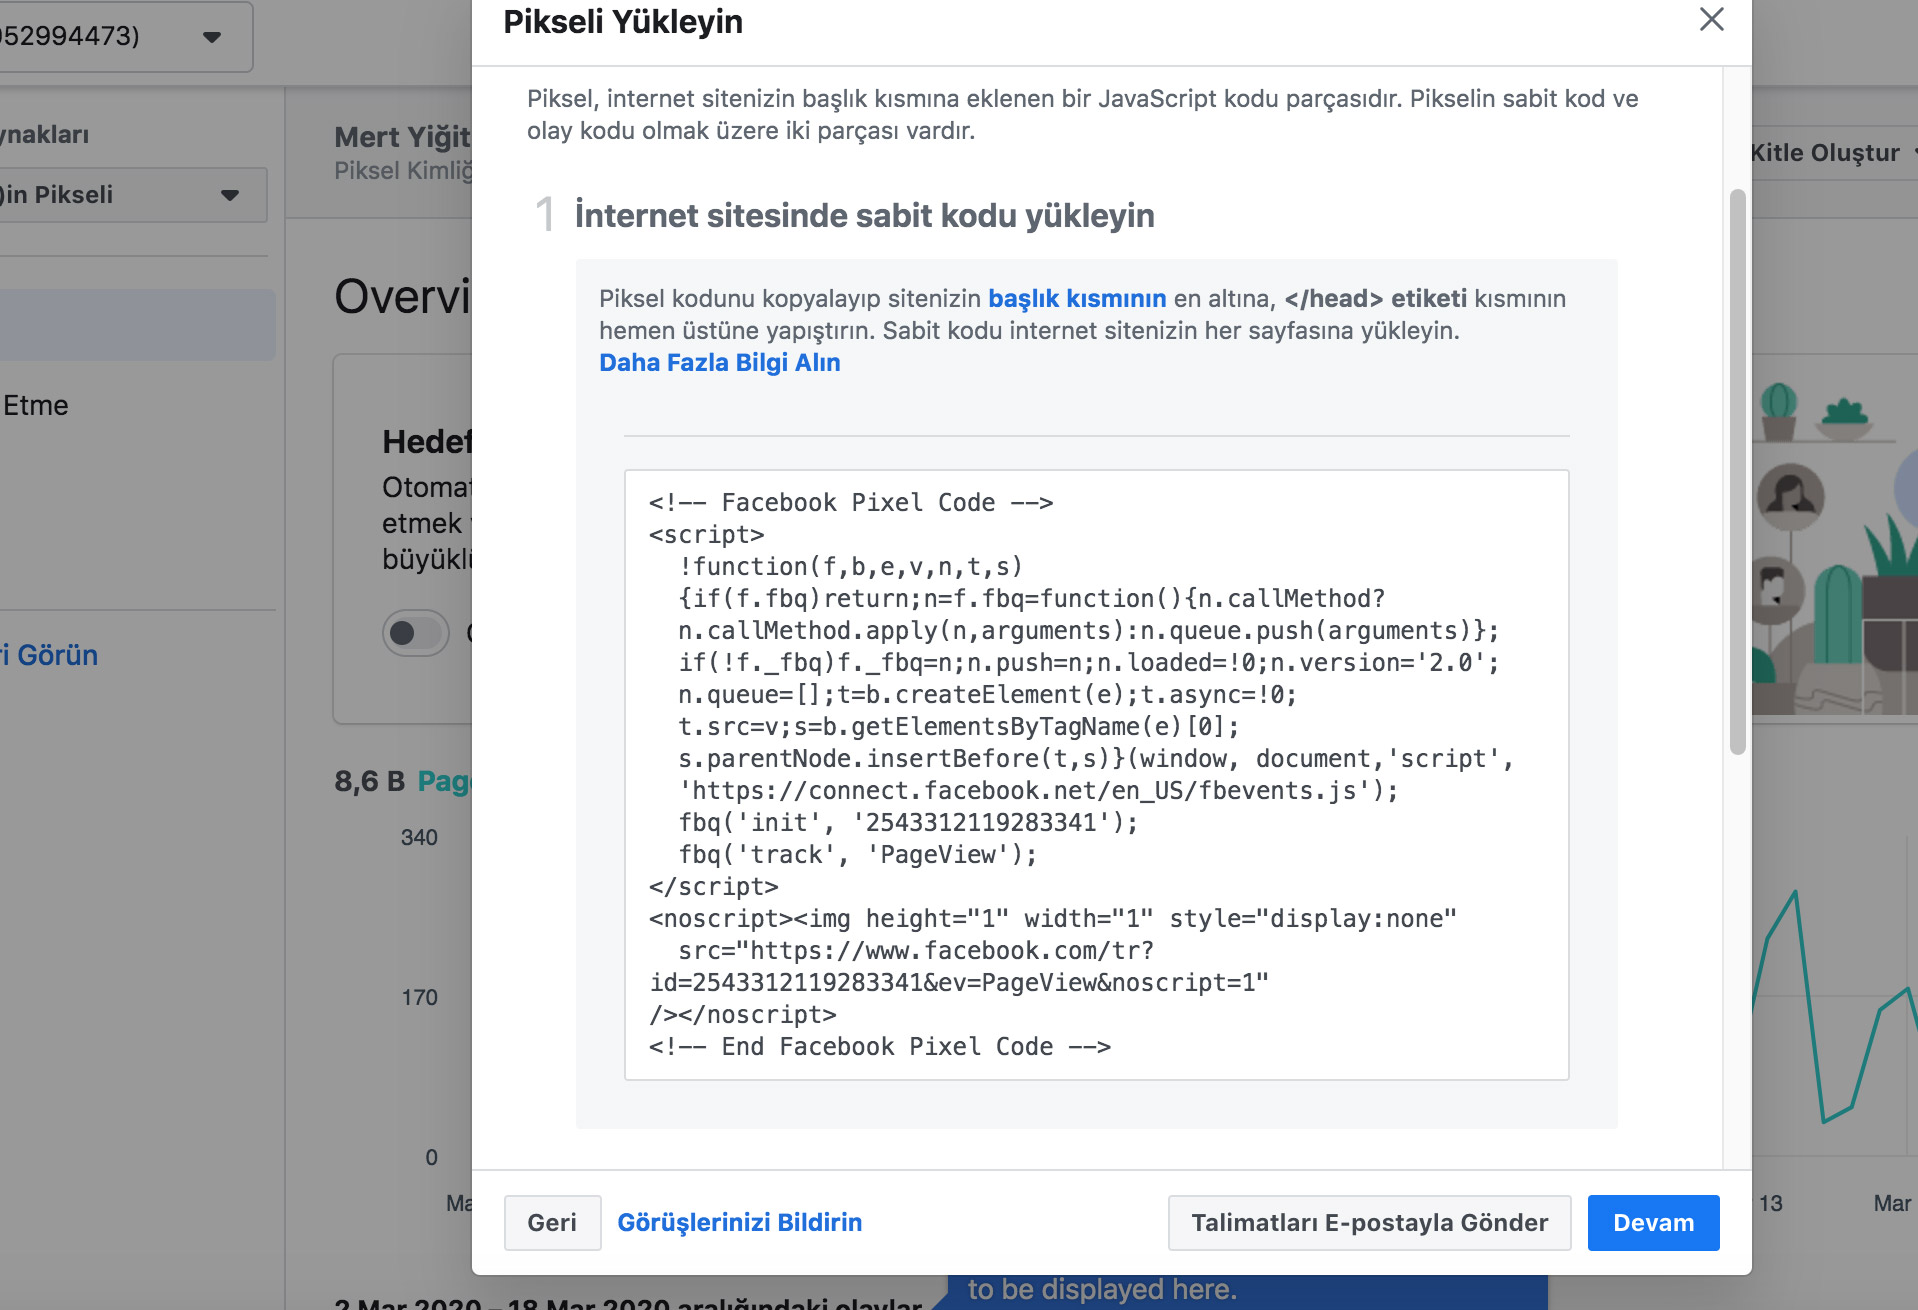Image resolution: width=1918 pixels, height=1310 pixels.
Task: Click the connect.facebook.net URL line in code
Action: [x=1038, y=790]
